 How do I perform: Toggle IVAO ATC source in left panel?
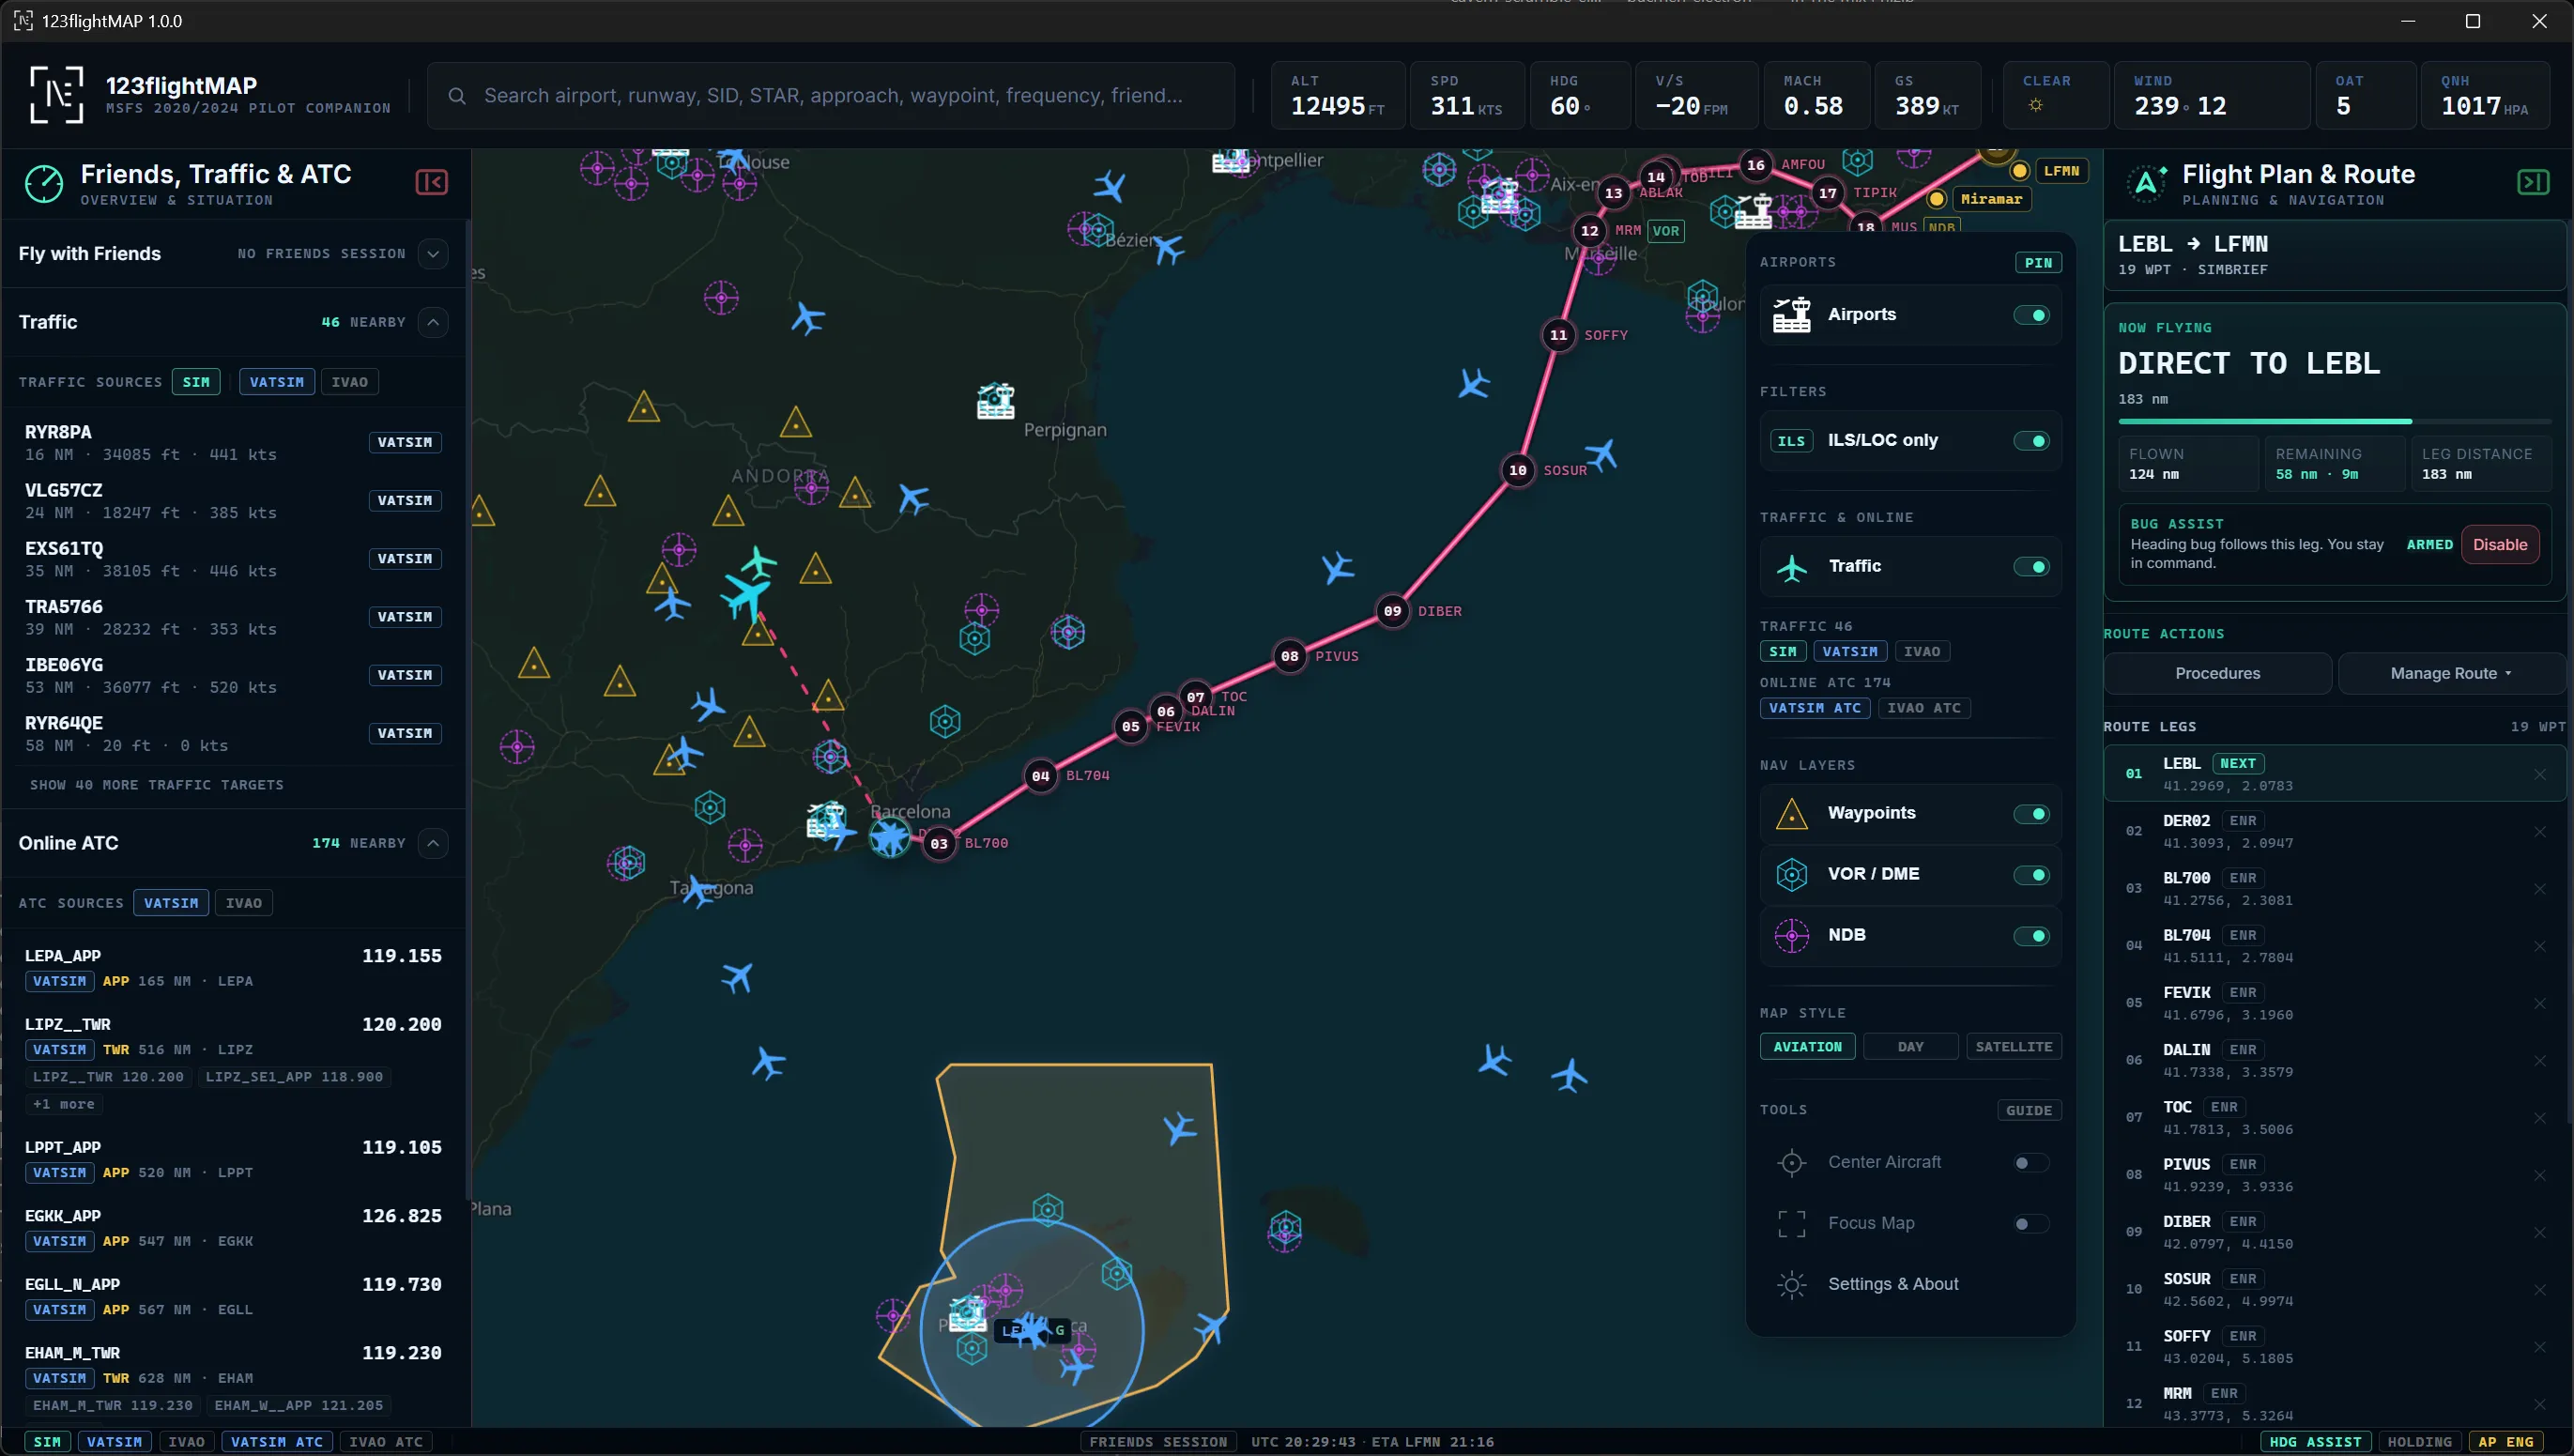click(x=243, y=903)
